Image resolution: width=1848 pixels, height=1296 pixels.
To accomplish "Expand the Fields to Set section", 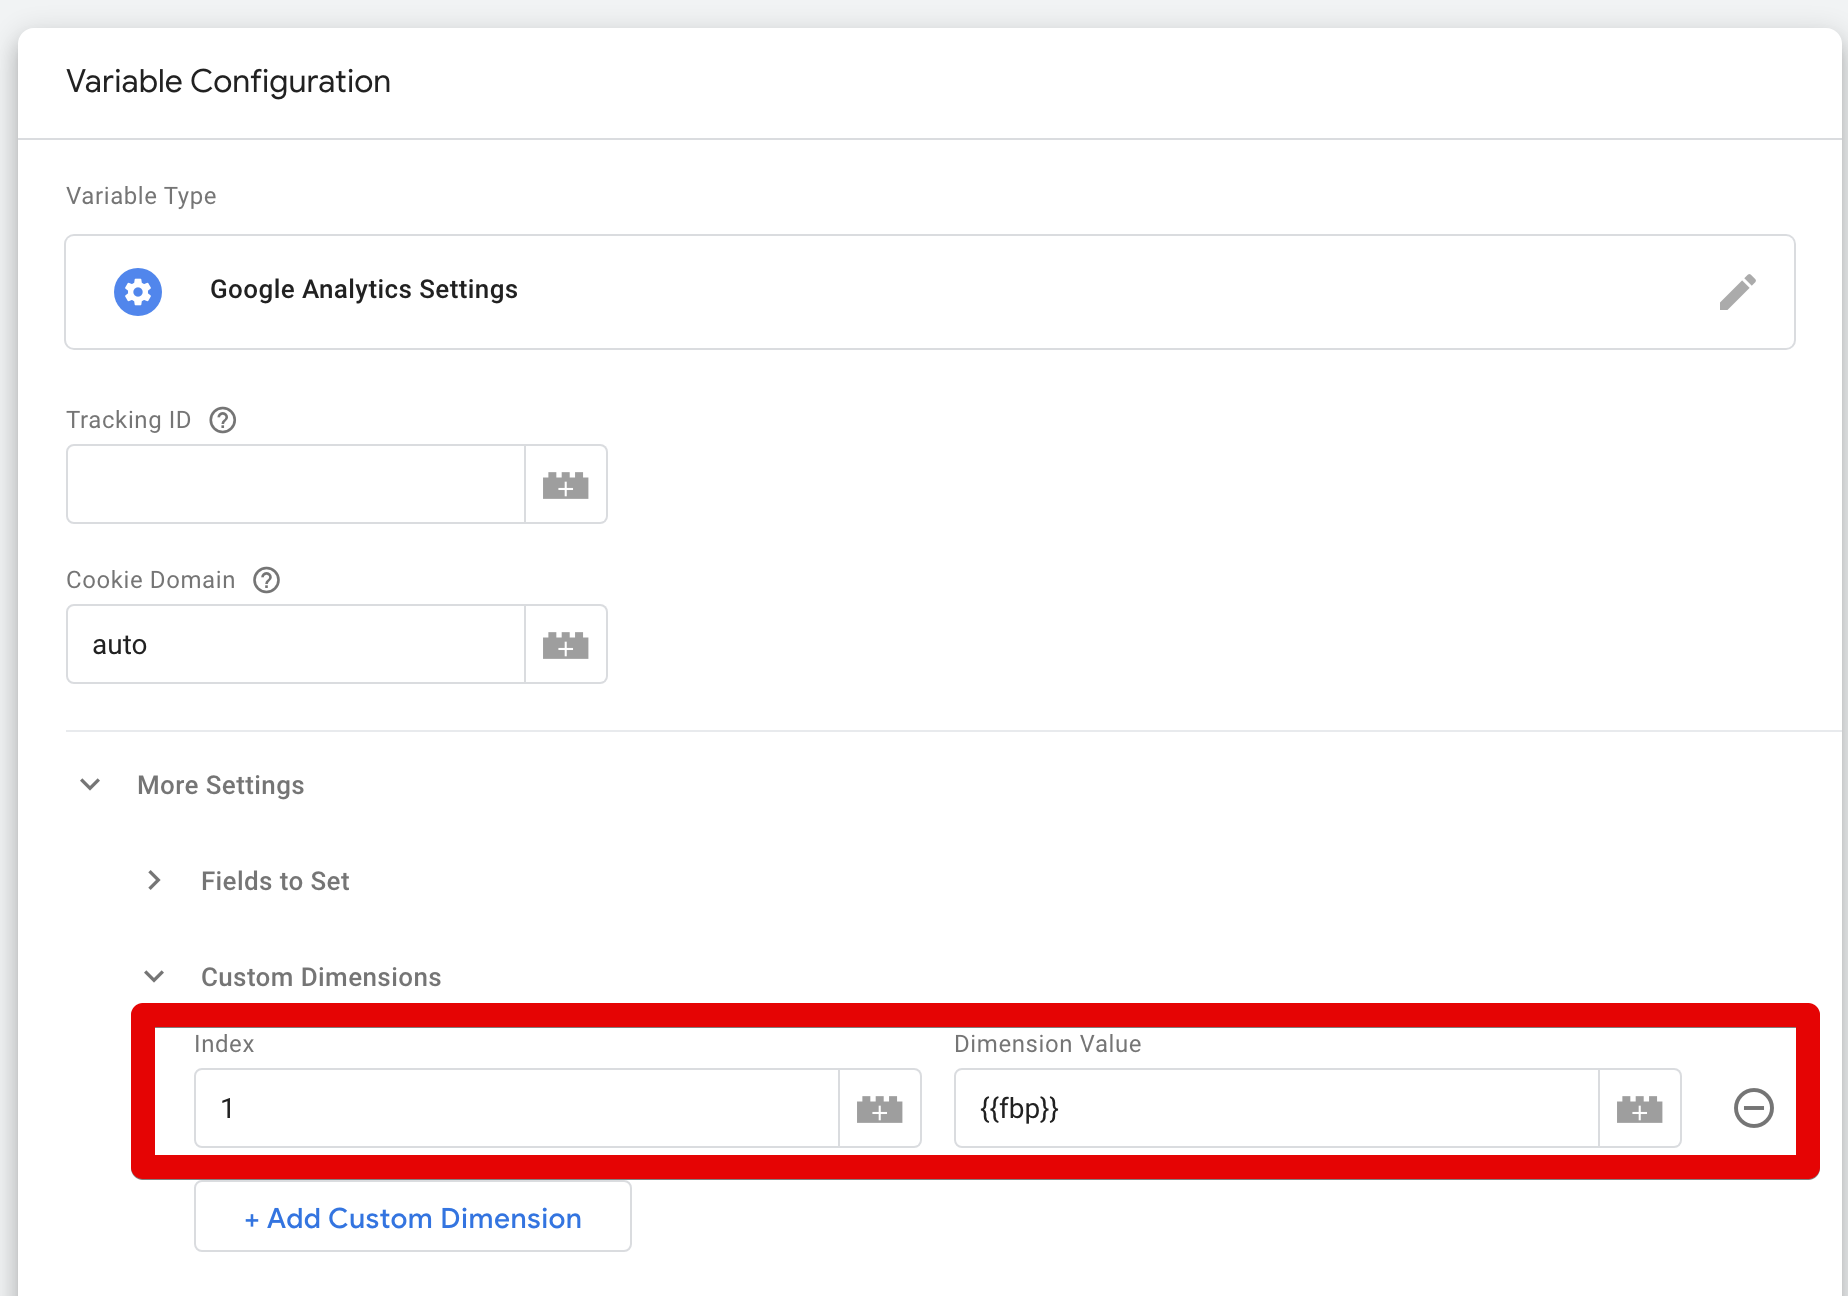I will (154, 881).
